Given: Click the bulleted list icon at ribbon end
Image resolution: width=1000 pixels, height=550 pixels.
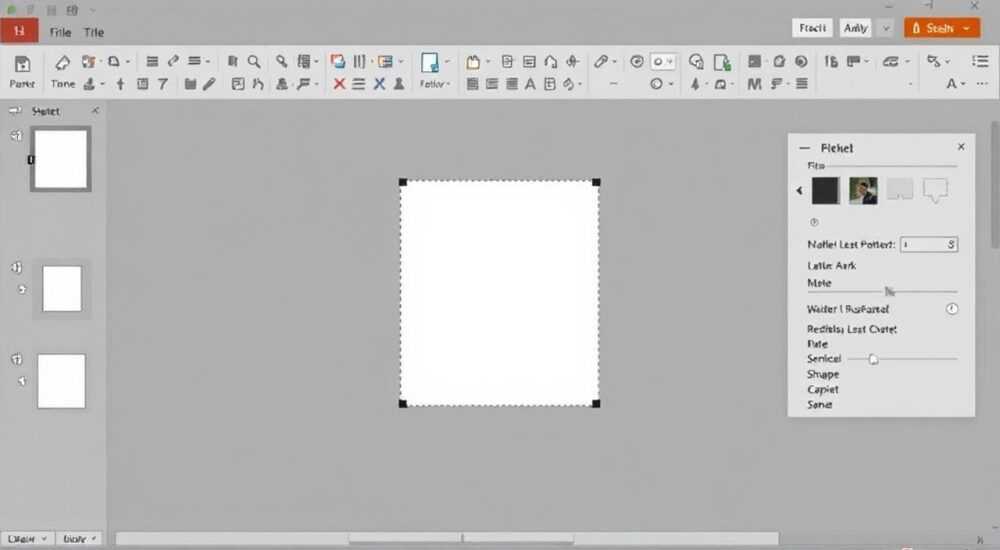Looking at the screenshot, I should (x=980, y=61).
